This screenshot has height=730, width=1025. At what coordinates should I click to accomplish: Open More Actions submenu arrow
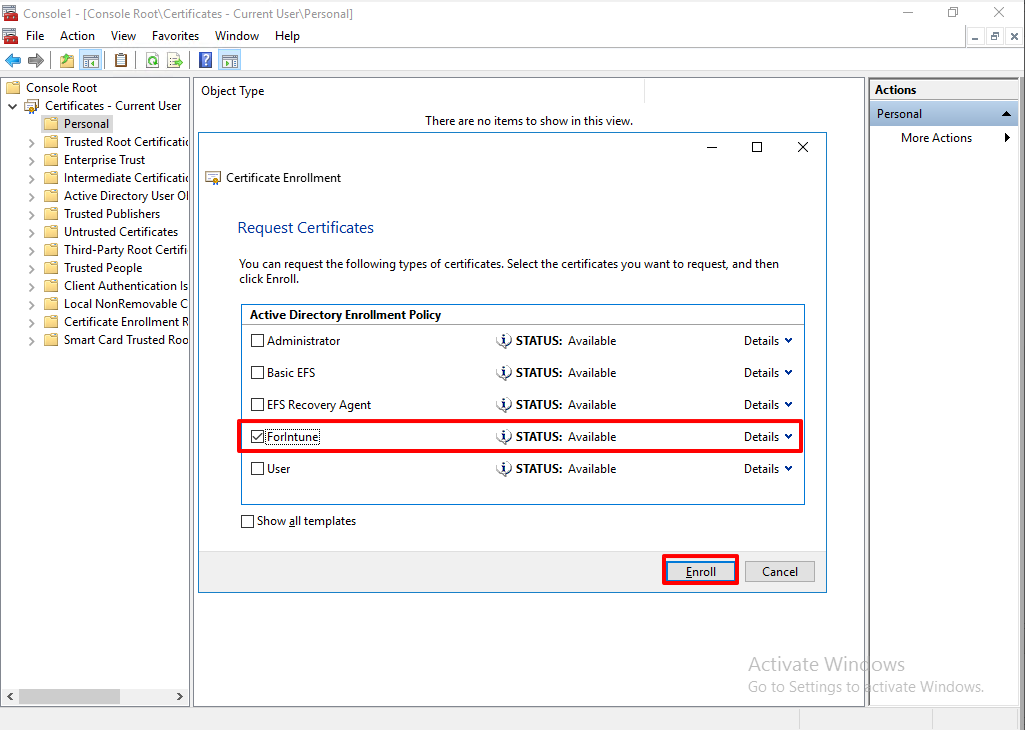point(1007,138)
